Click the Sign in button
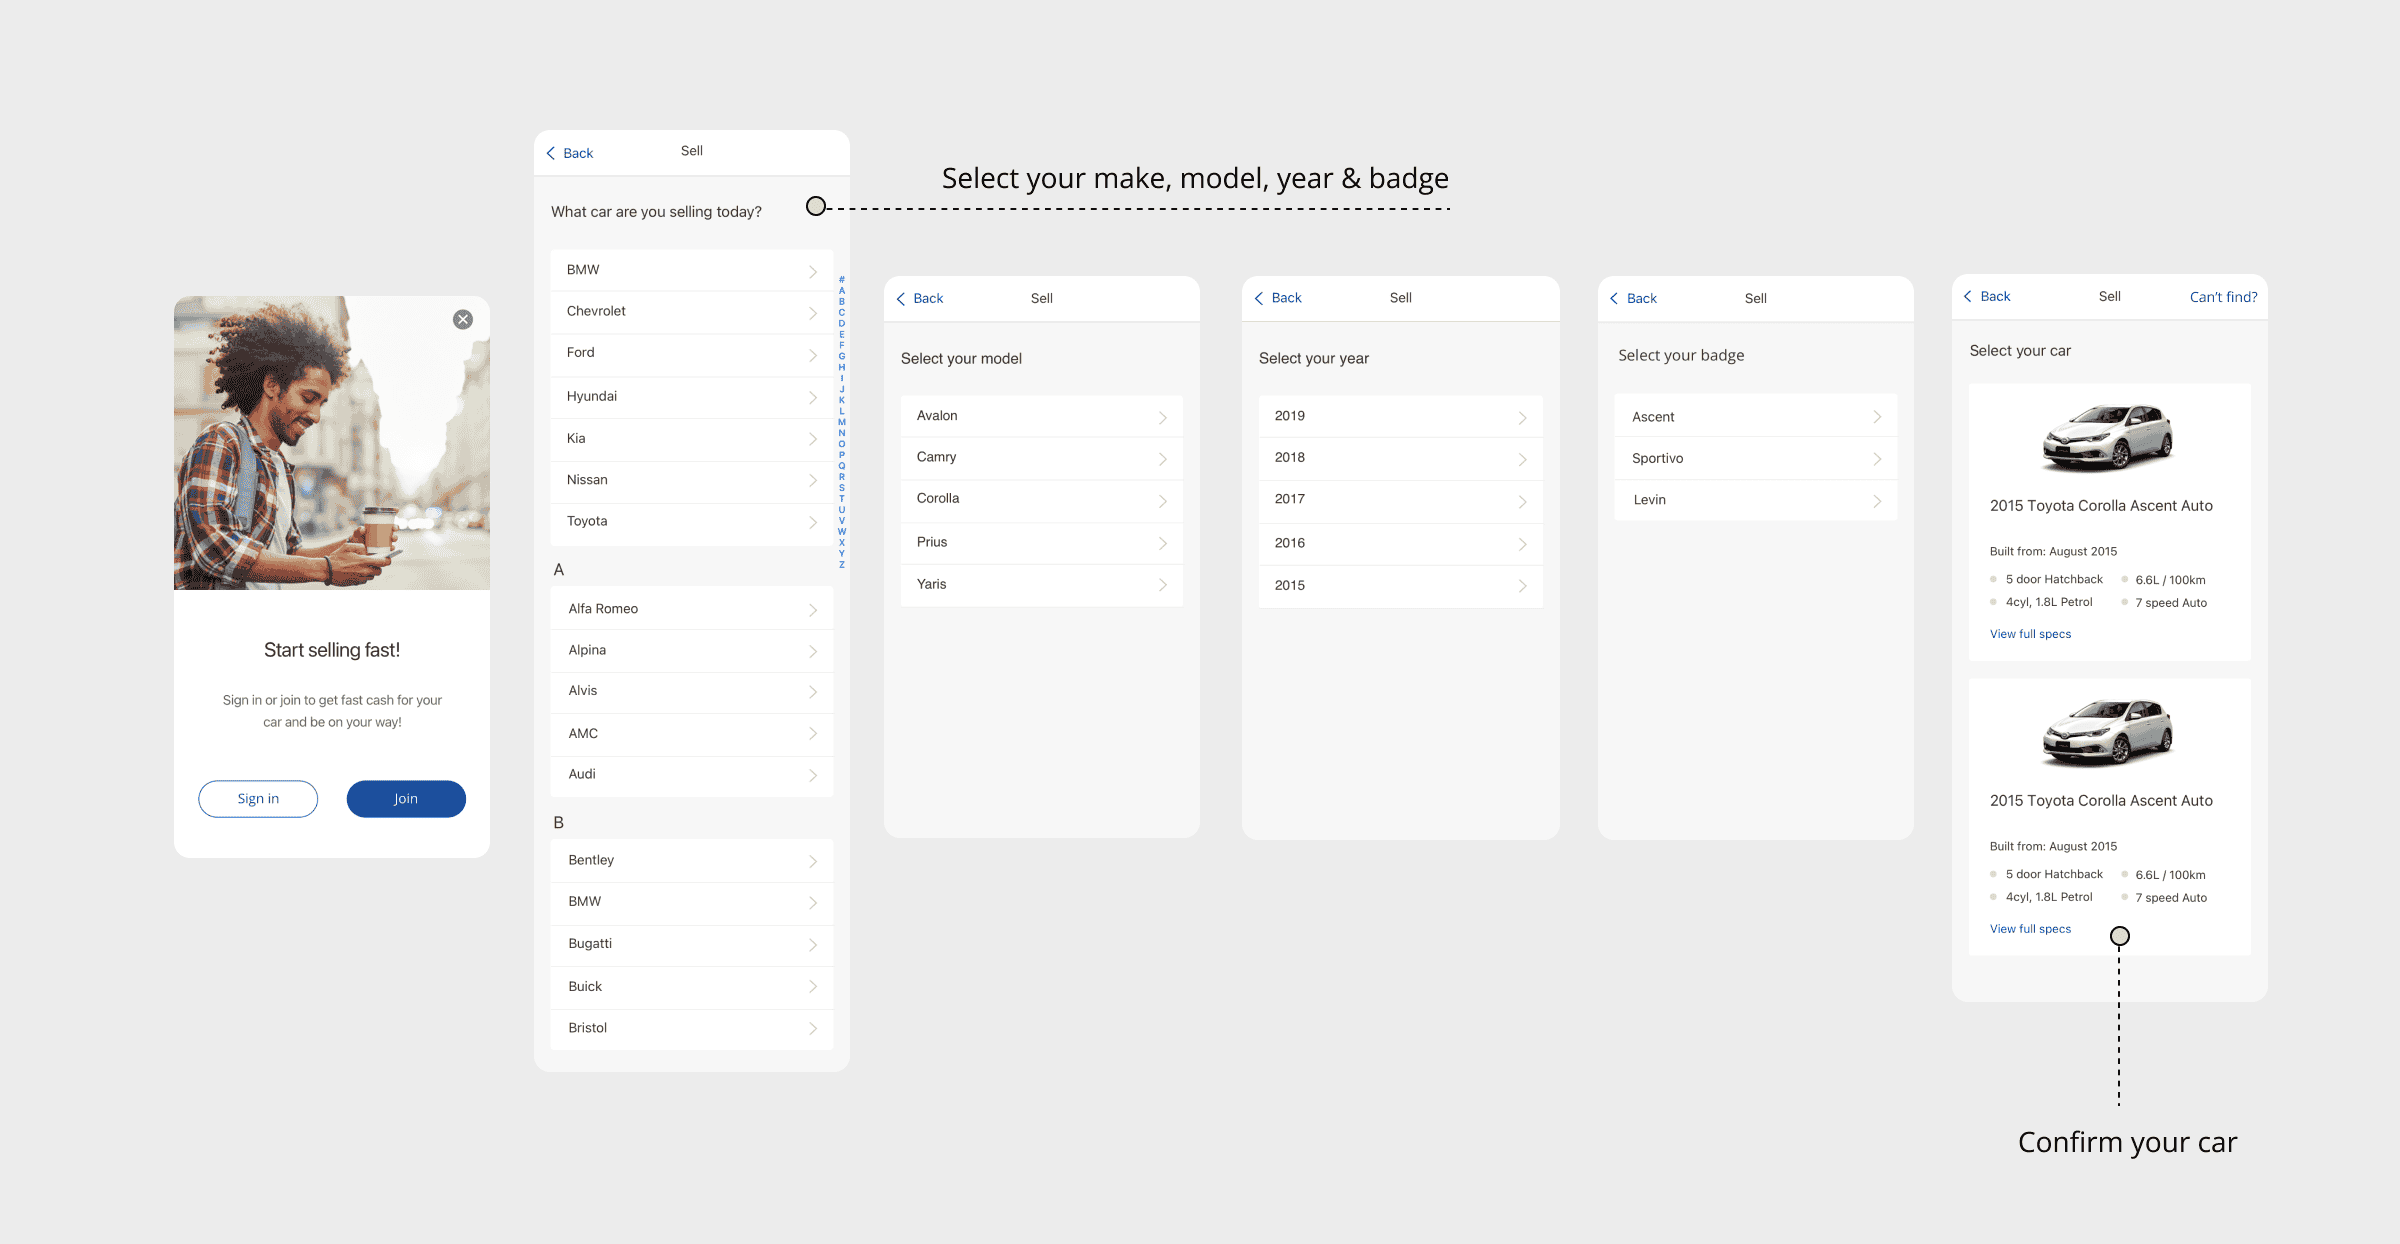The width and height of the screenshot is (2400, 1244). [x=258, y=799]
